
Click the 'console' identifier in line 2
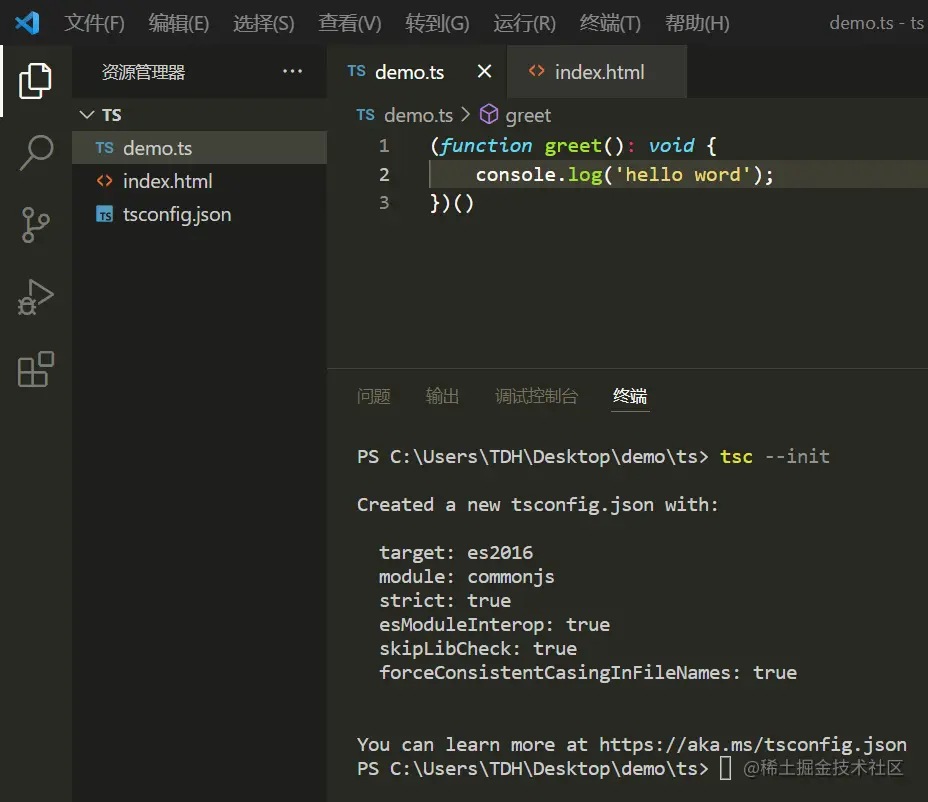pyautogui.click(x=515, y=175)
